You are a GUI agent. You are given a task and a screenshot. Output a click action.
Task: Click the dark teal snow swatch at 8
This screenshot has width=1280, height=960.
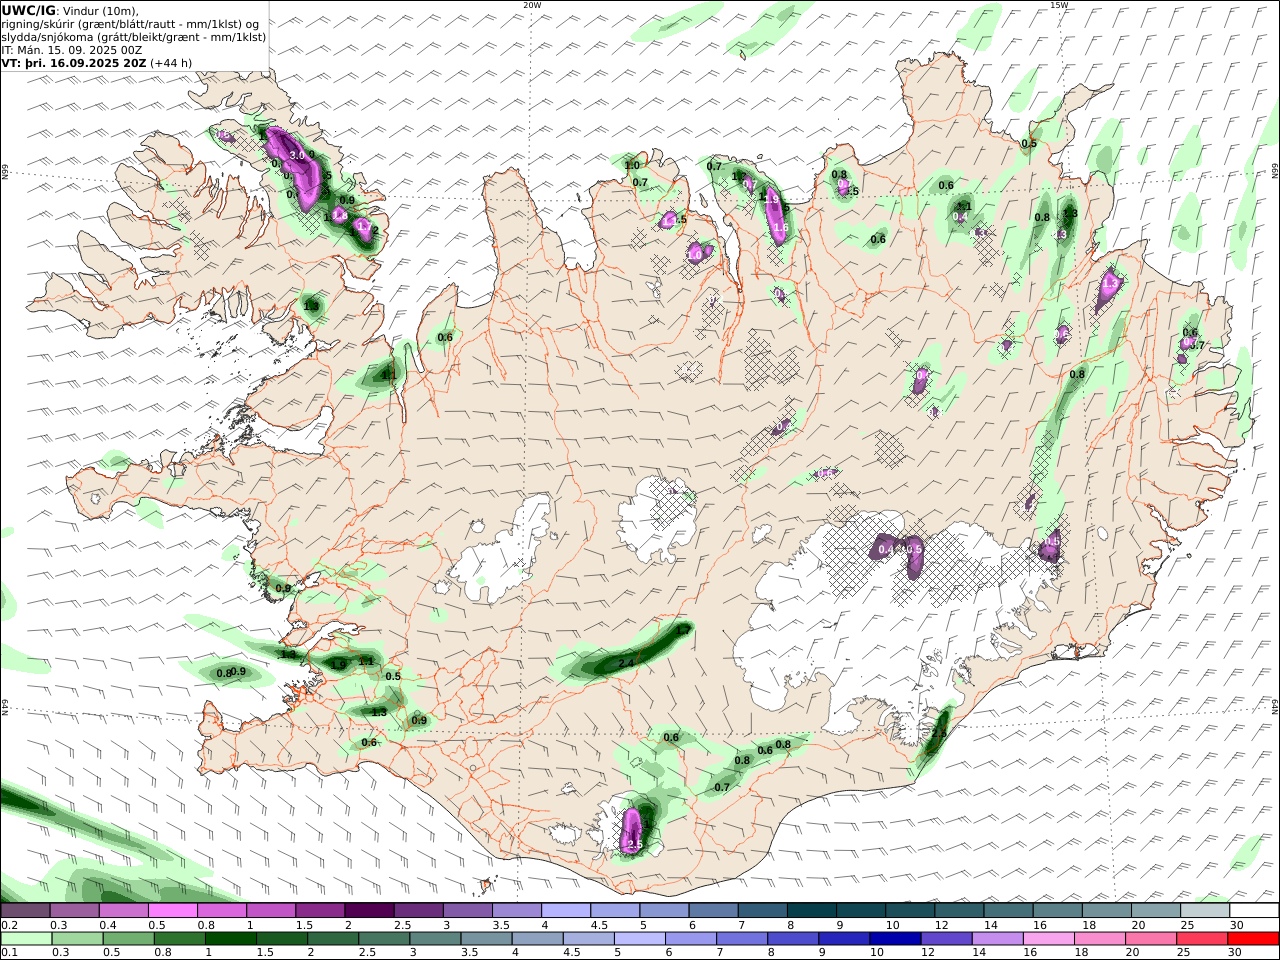coord(812,911)
